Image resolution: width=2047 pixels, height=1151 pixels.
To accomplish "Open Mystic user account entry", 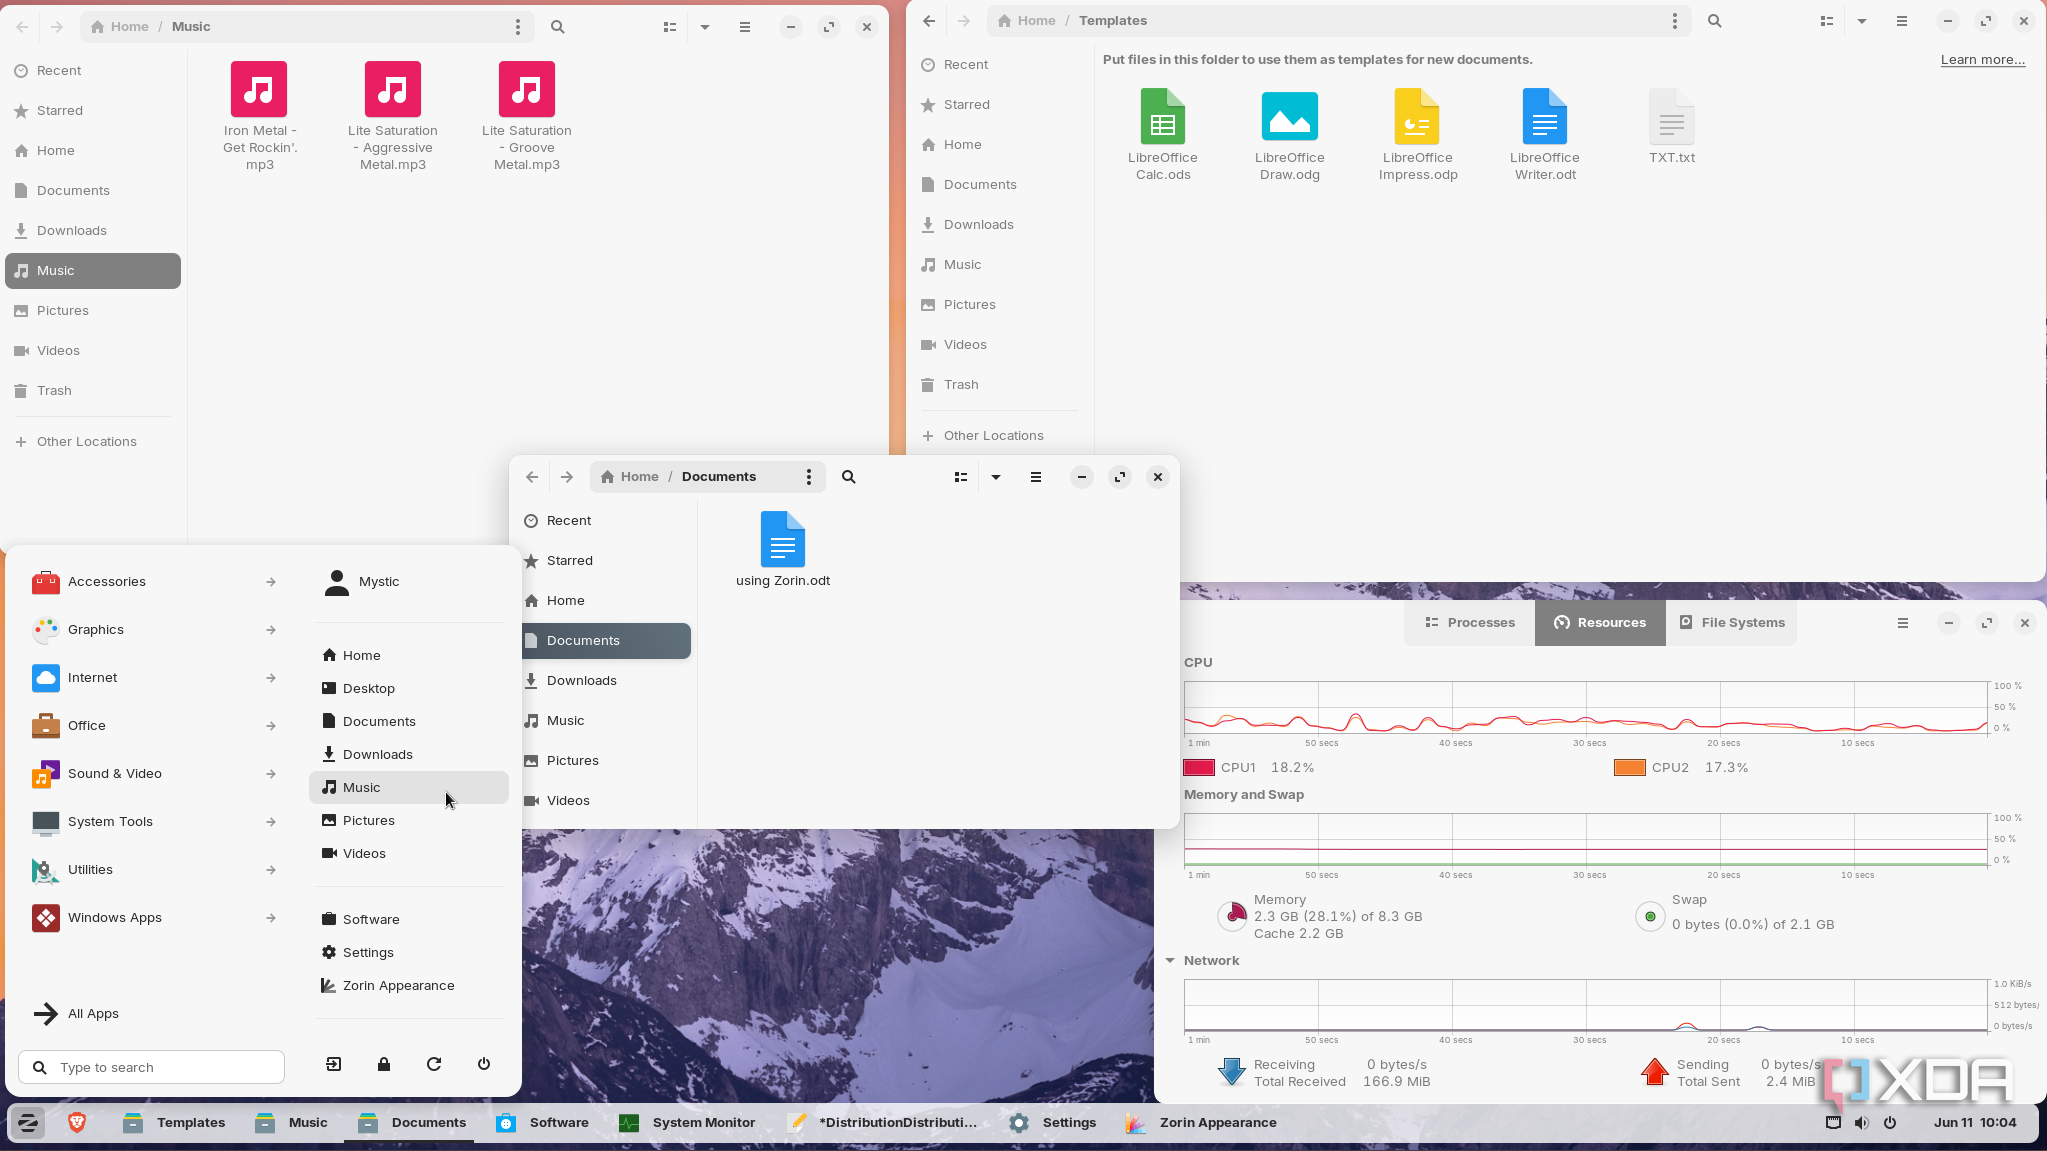I will click(409, 582).
